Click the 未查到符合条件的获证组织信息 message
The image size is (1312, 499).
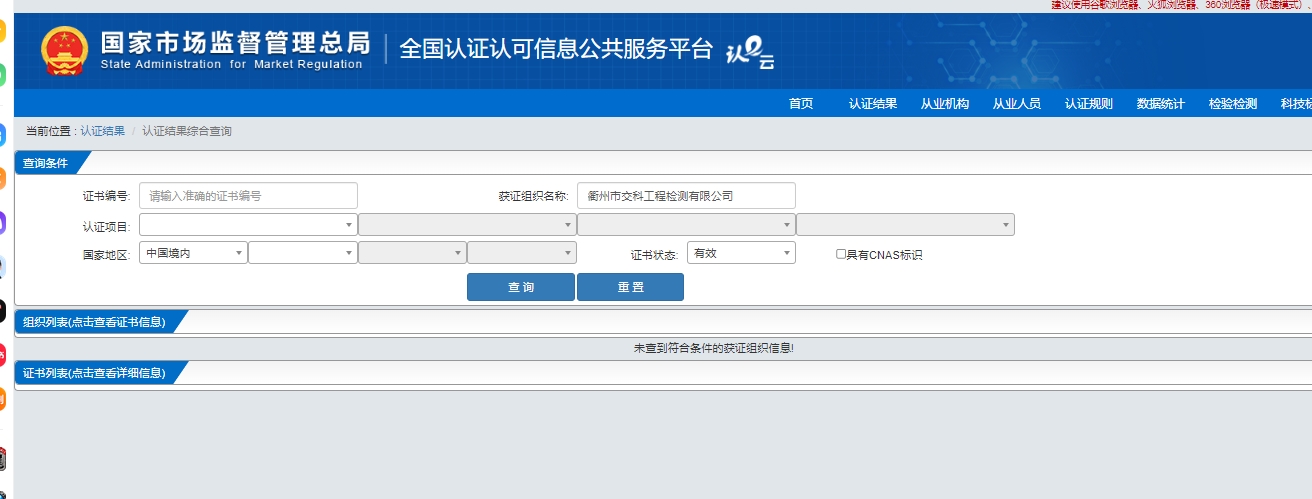click(714, 348)
